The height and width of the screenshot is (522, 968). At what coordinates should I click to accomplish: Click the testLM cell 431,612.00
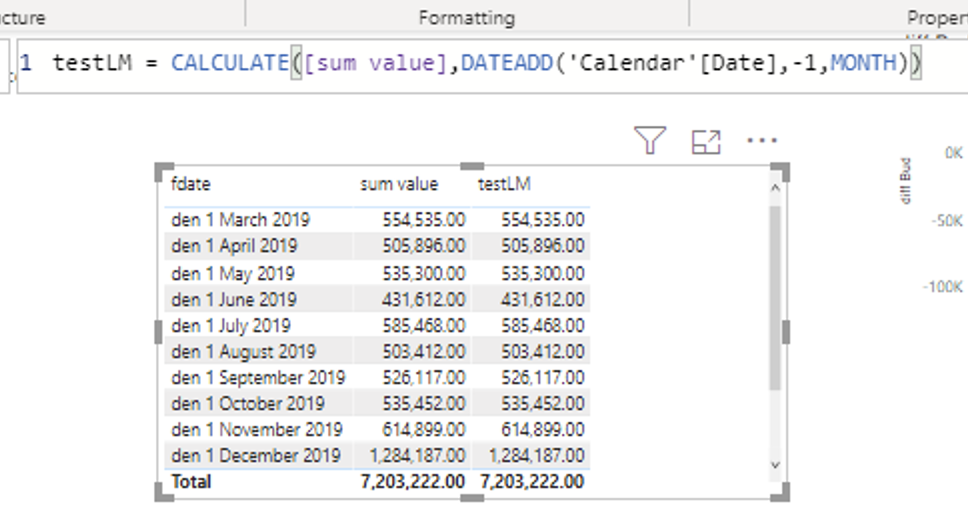click(x=543, y=299)
